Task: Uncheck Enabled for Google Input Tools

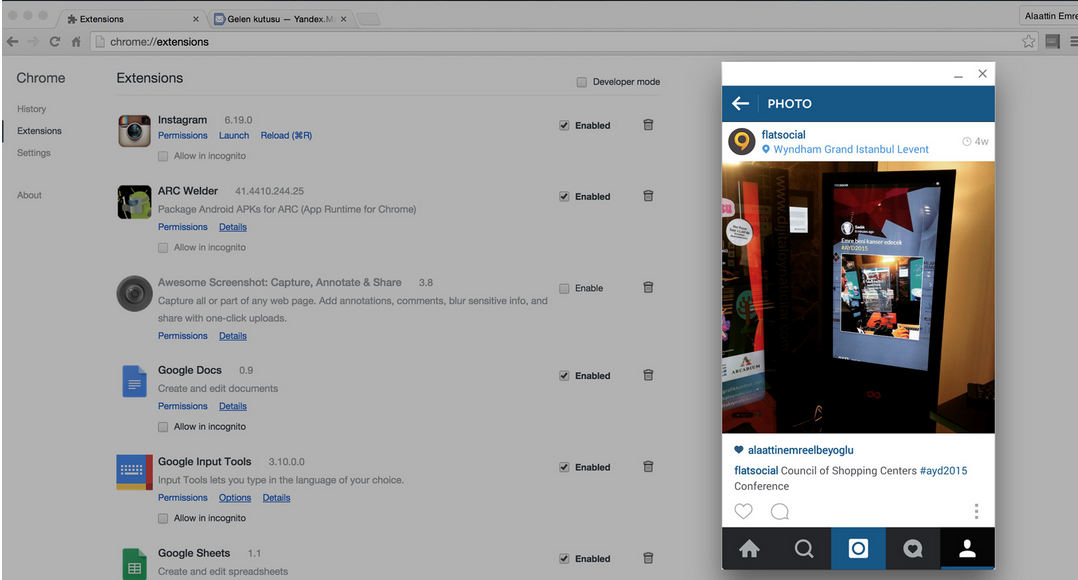Action: pyautogui.click(x=564, y=467)
